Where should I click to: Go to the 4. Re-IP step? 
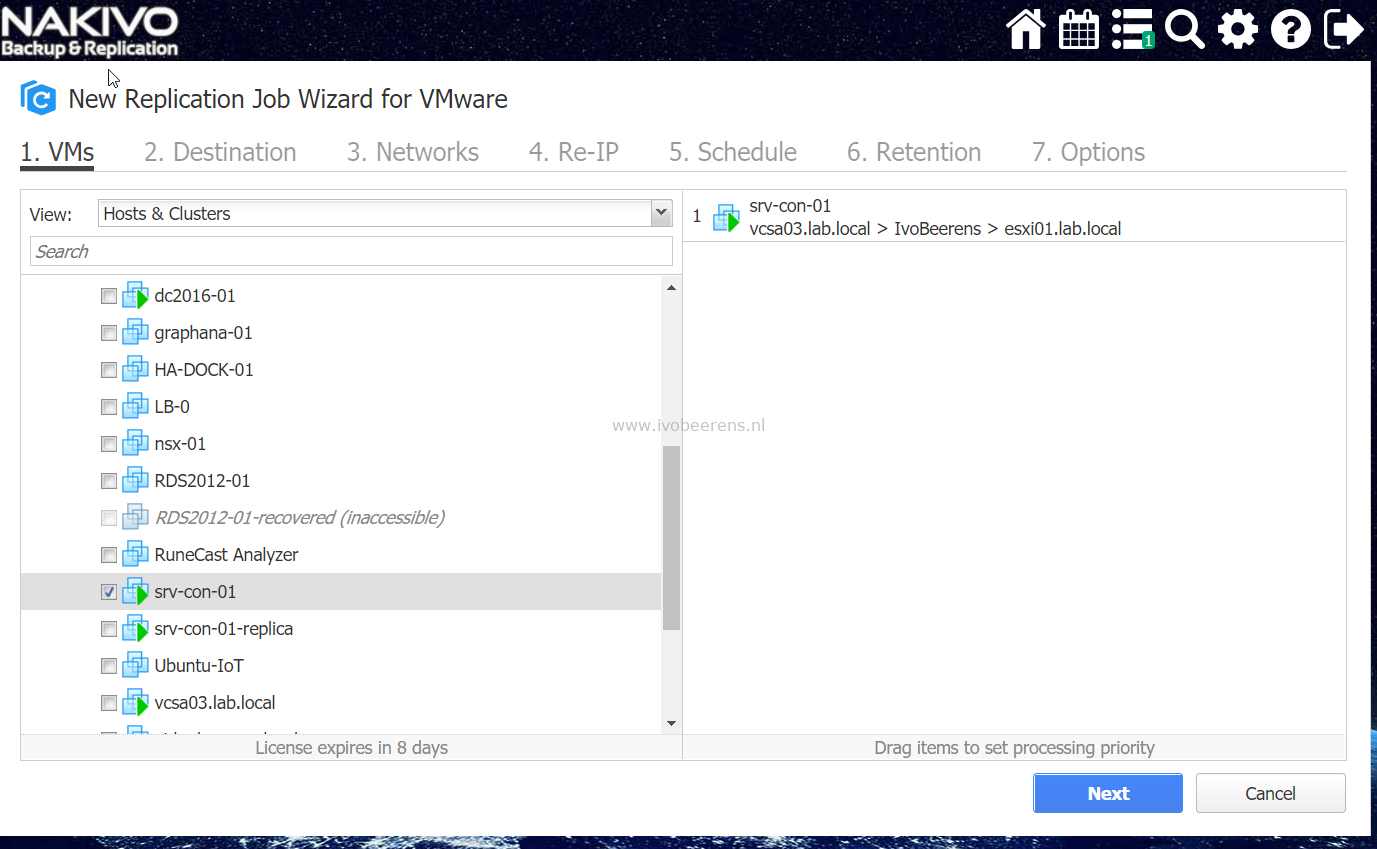point(574,152)
